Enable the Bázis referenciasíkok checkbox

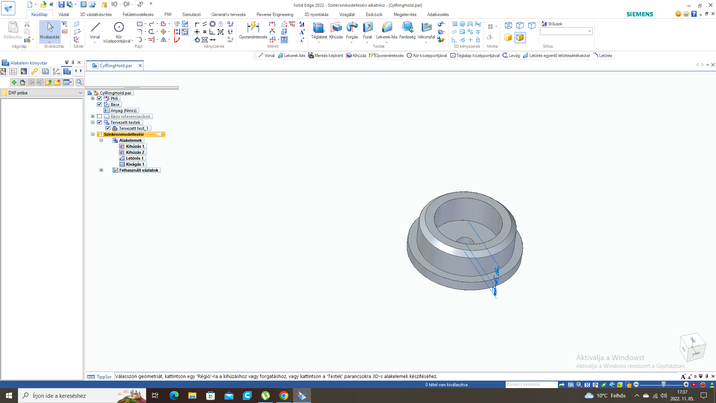(x=100, y=116)
